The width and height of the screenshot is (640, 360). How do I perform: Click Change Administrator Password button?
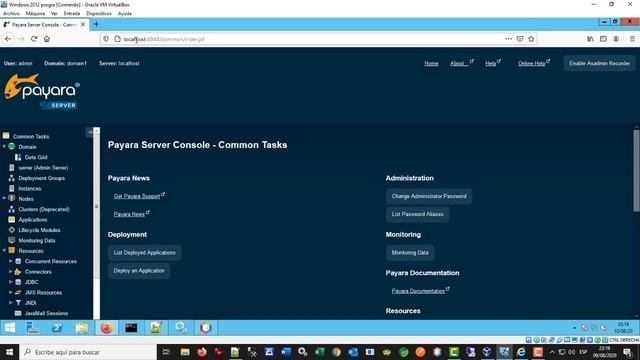click(x=429, y=196)
